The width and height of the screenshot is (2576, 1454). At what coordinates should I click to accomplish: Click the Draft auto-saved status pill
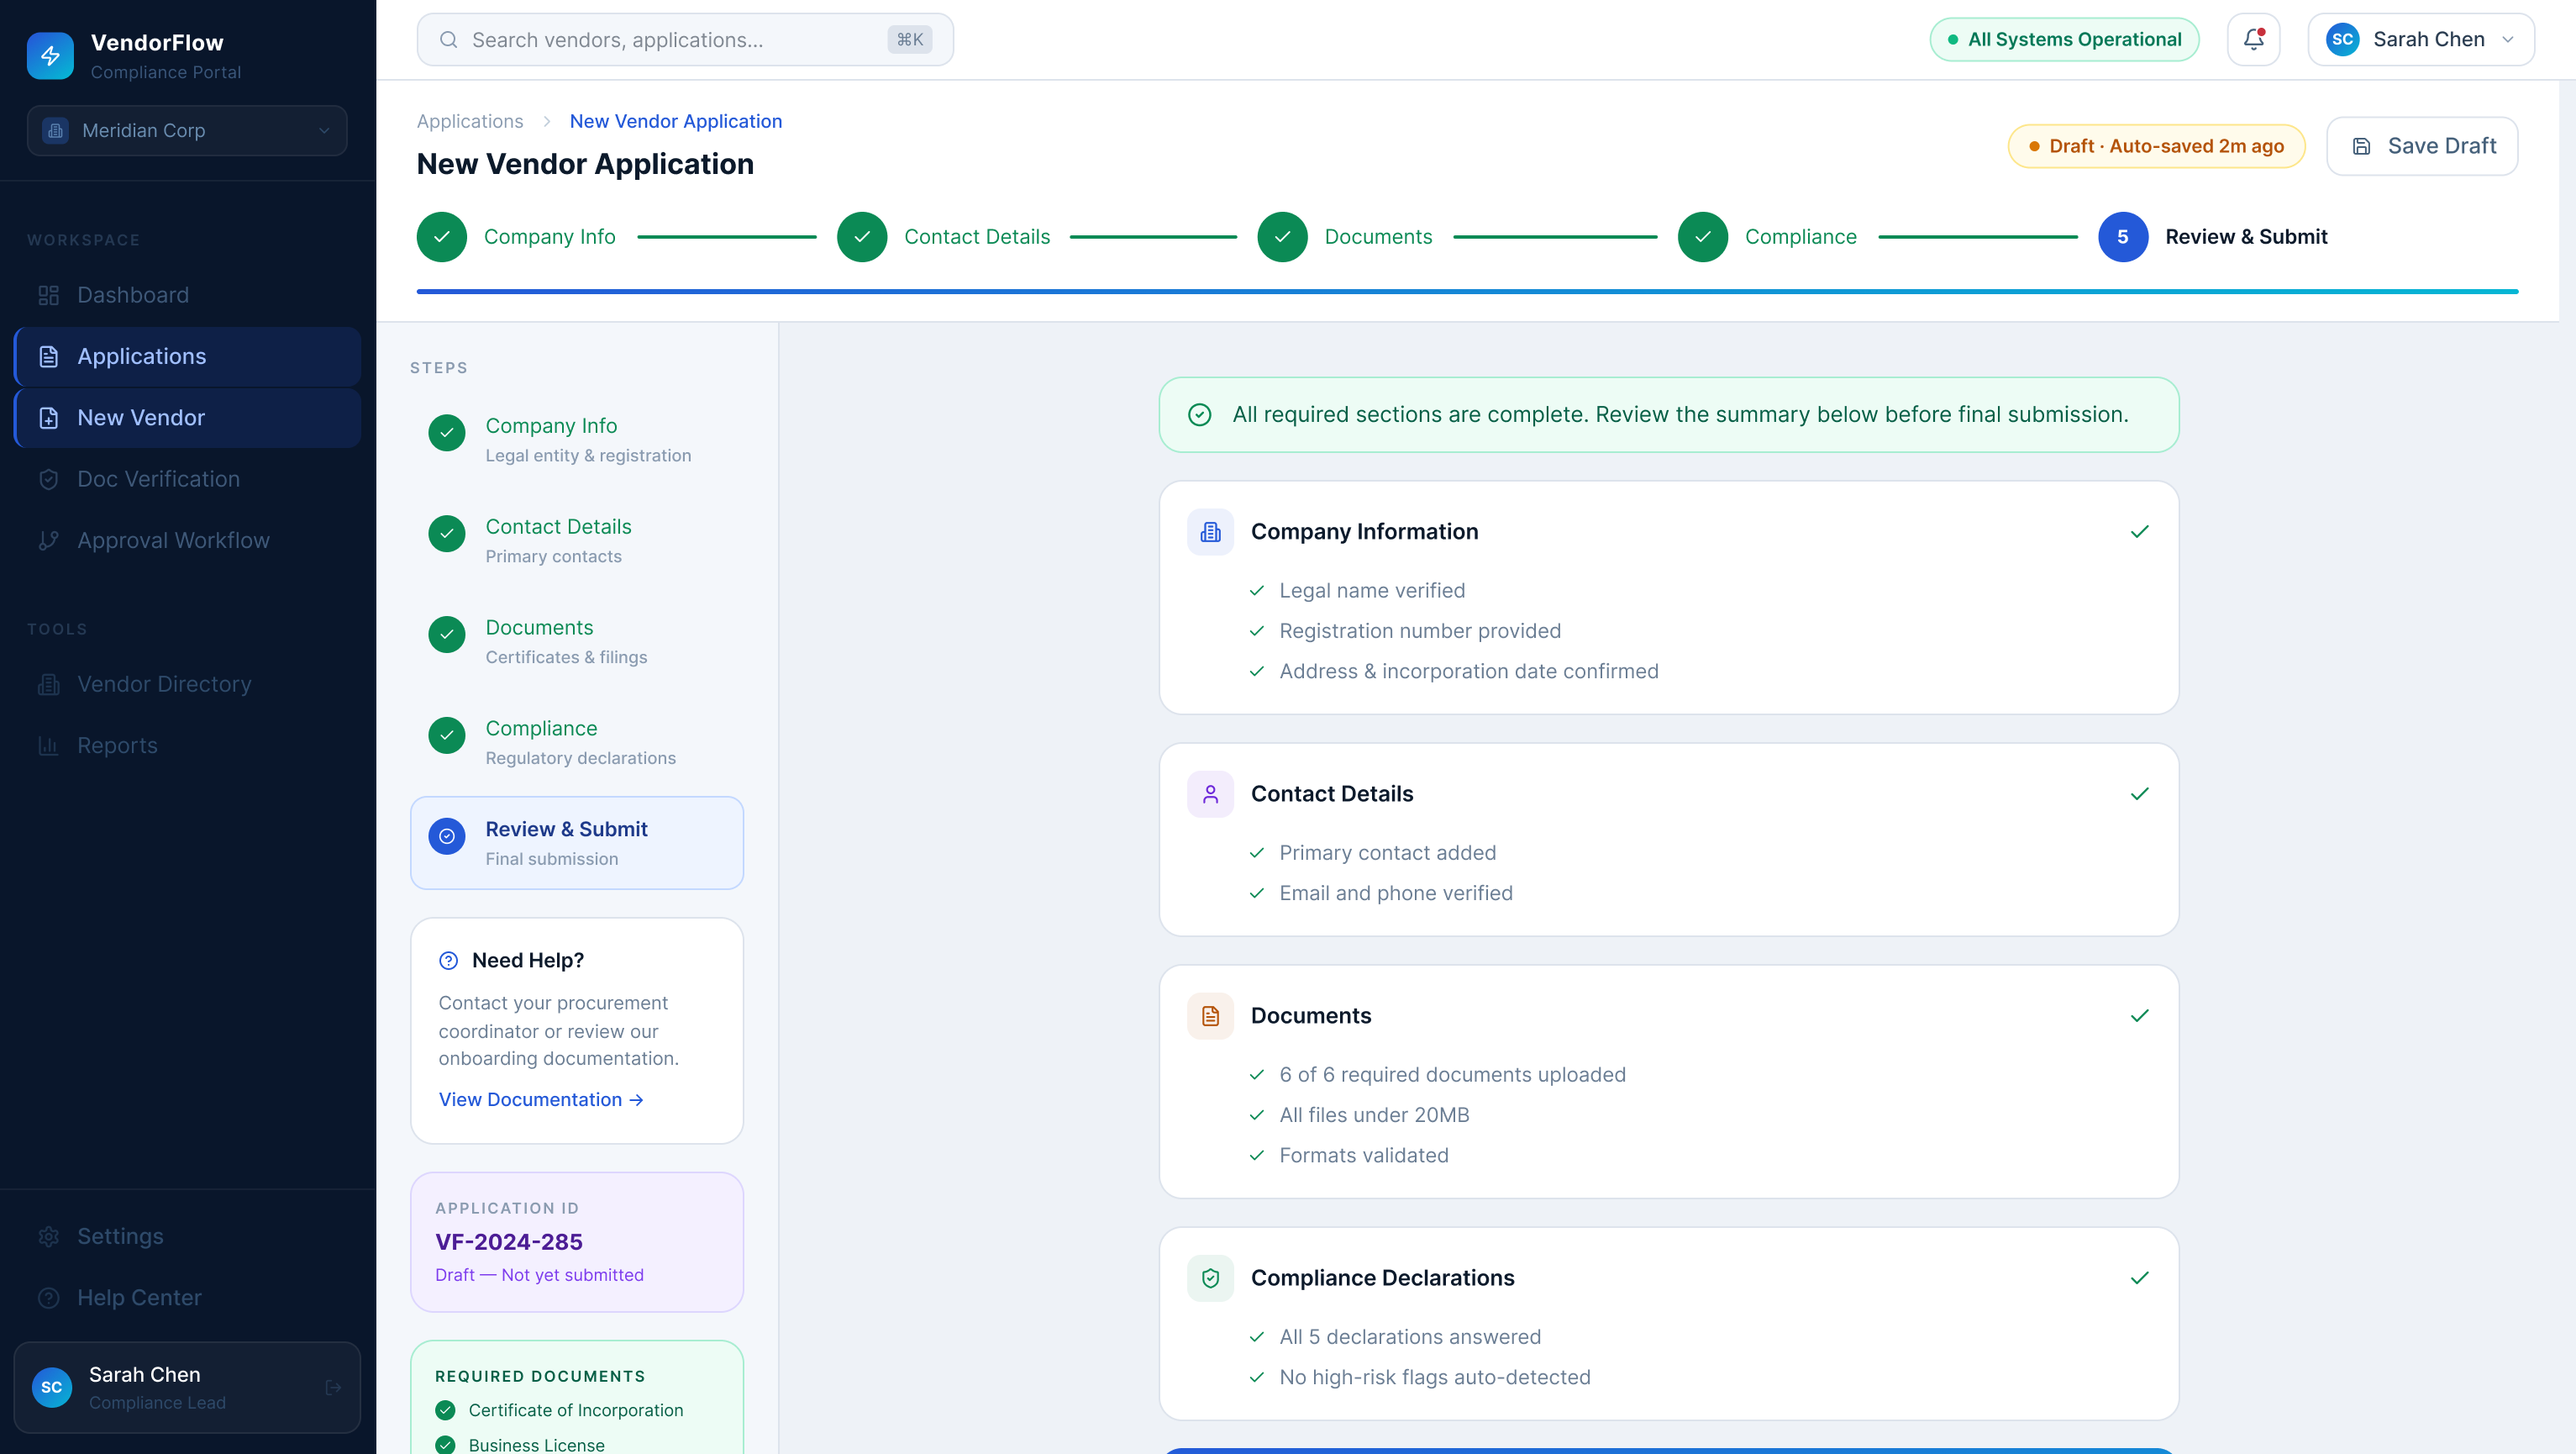click(x=2156, y=146)
